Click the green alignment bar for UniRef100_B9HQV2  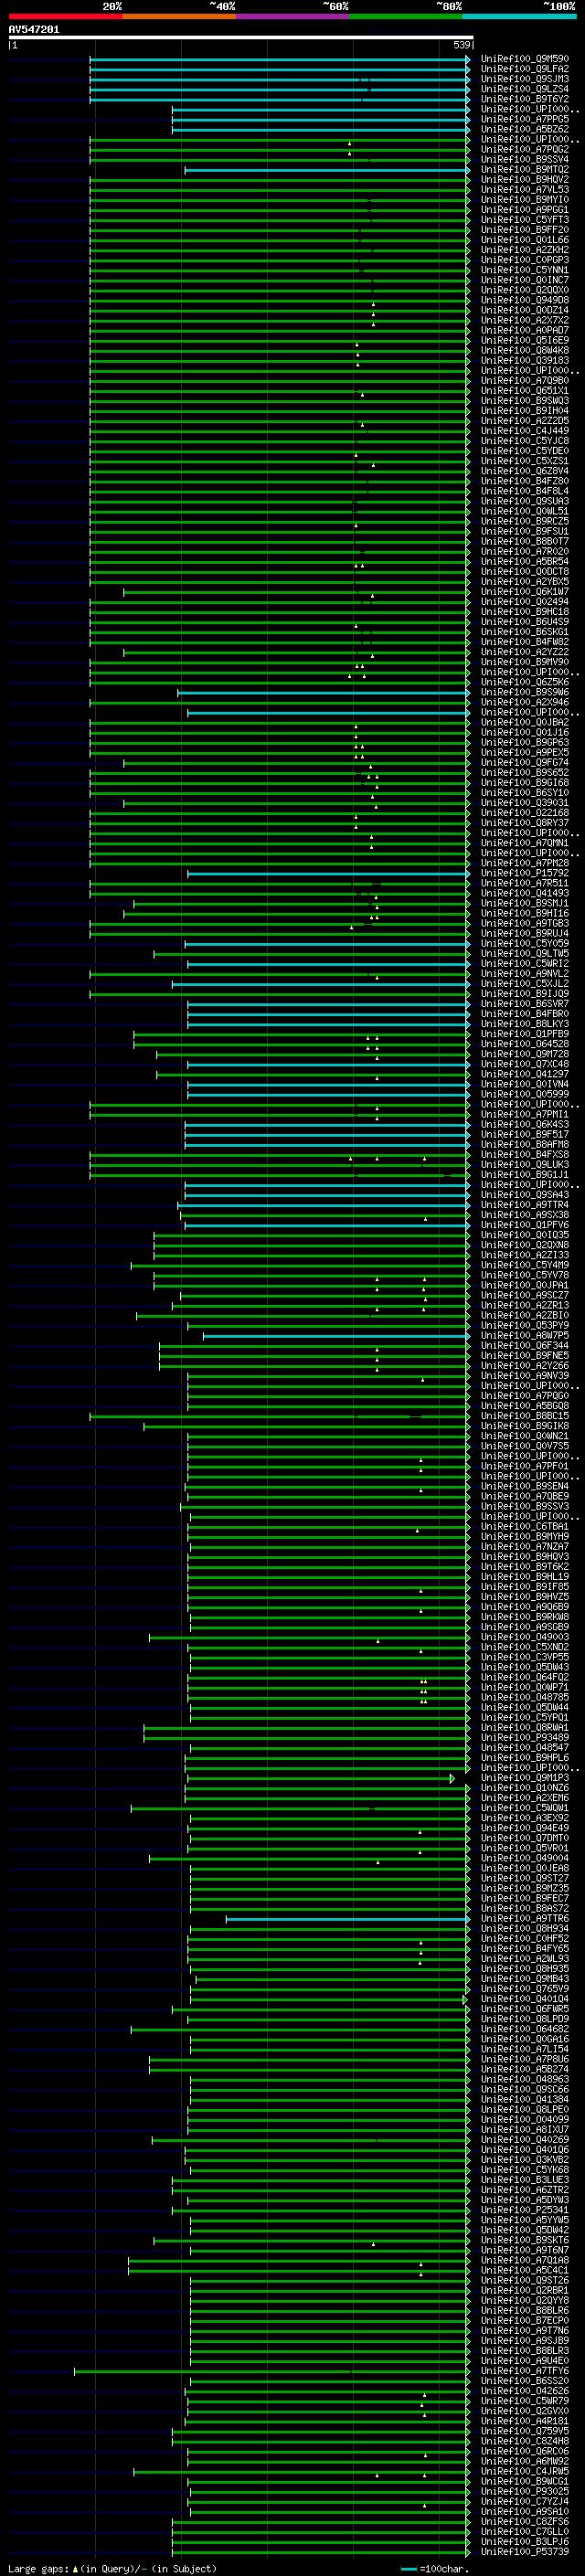tap(279, 179)
